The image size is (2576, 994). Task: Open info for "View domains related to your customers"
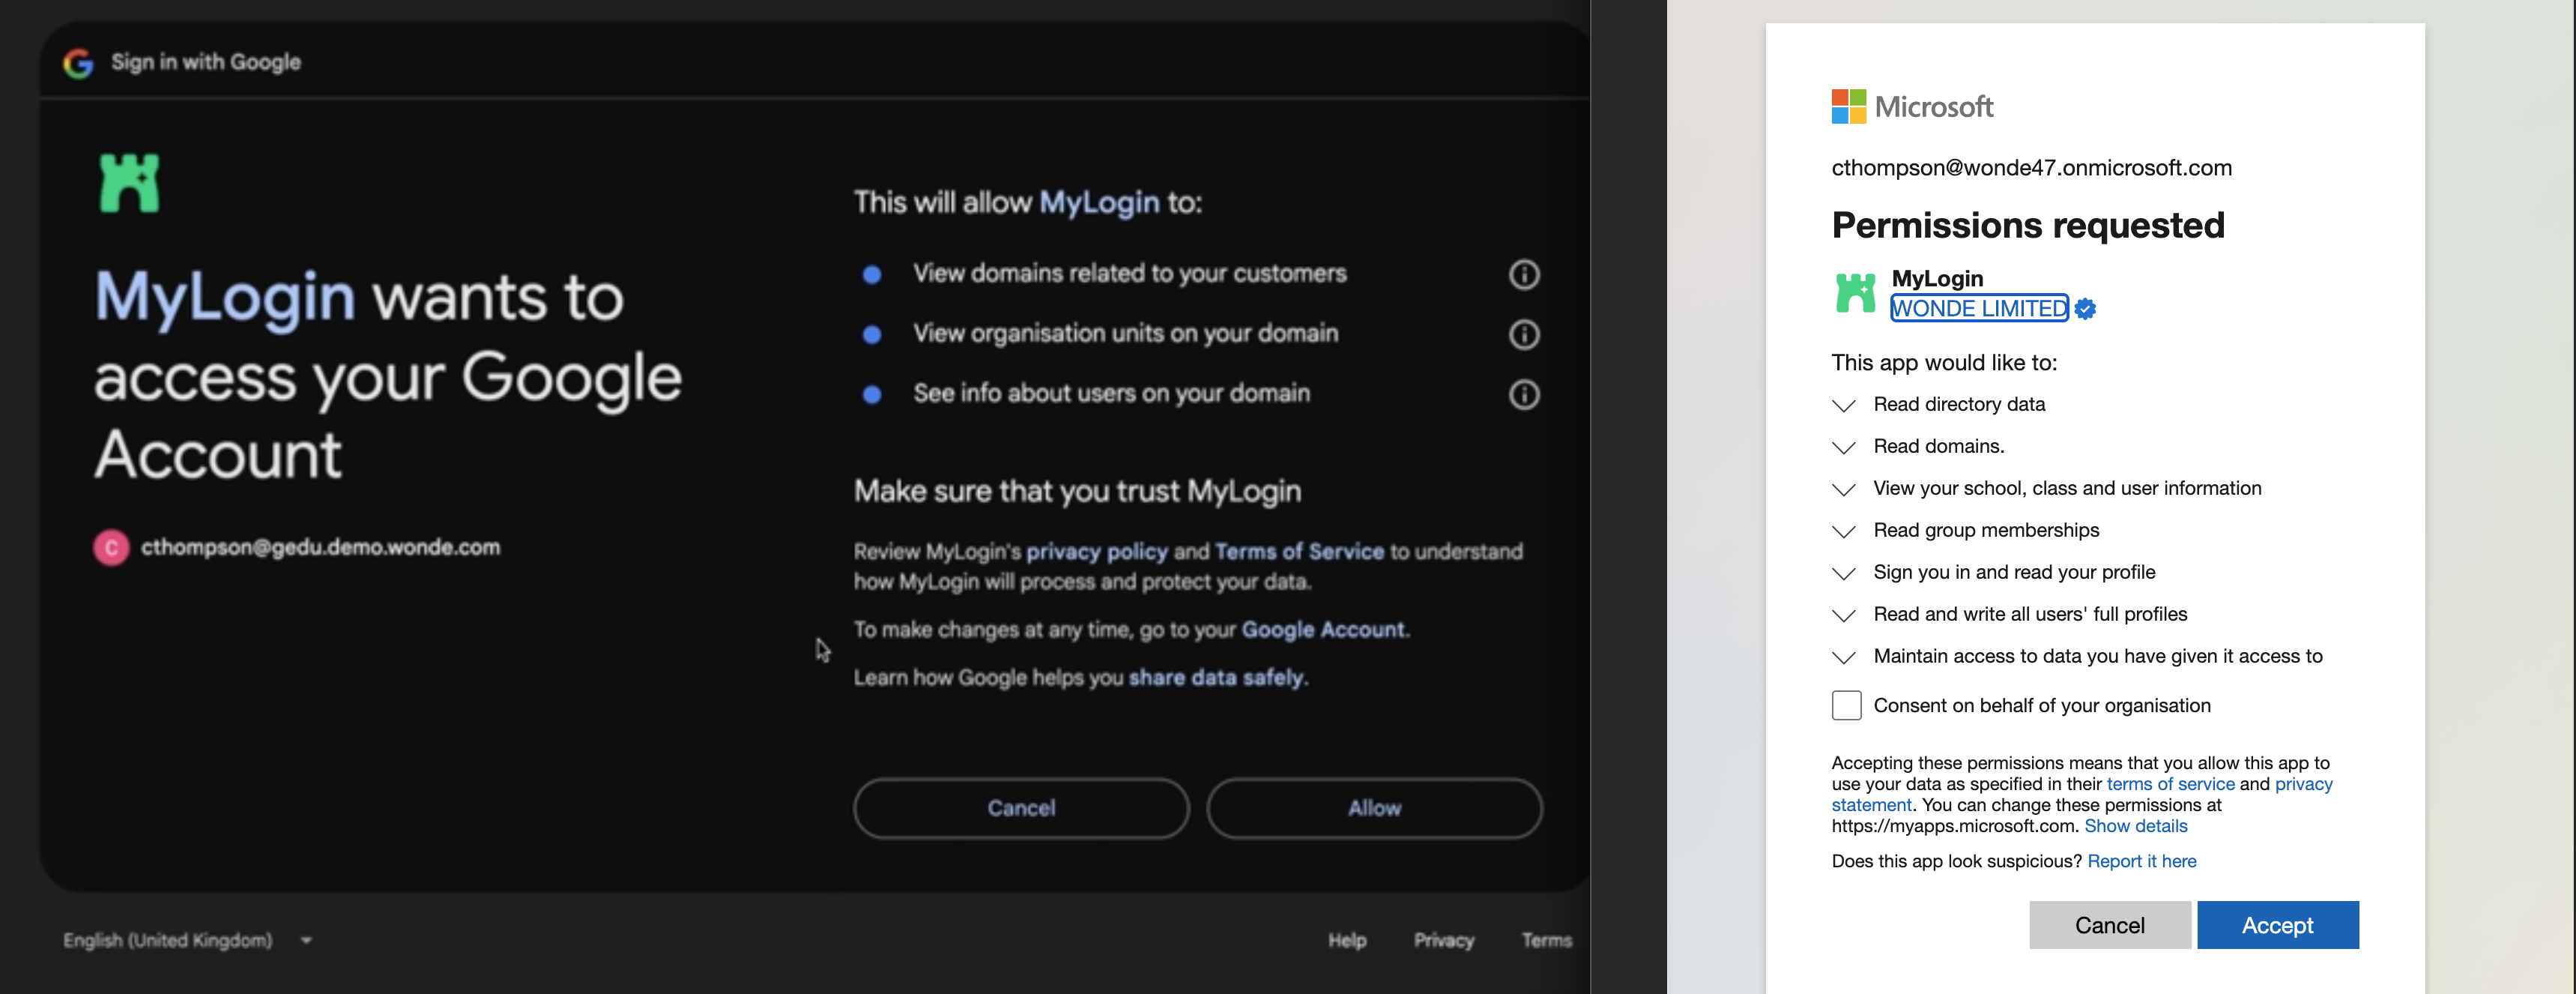click(x=1524, y=274)
